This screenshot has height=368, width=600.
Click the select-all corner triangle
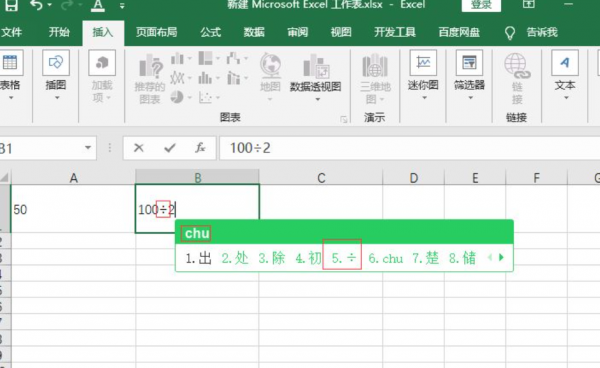pyautogui.click(x=5, y=177)
